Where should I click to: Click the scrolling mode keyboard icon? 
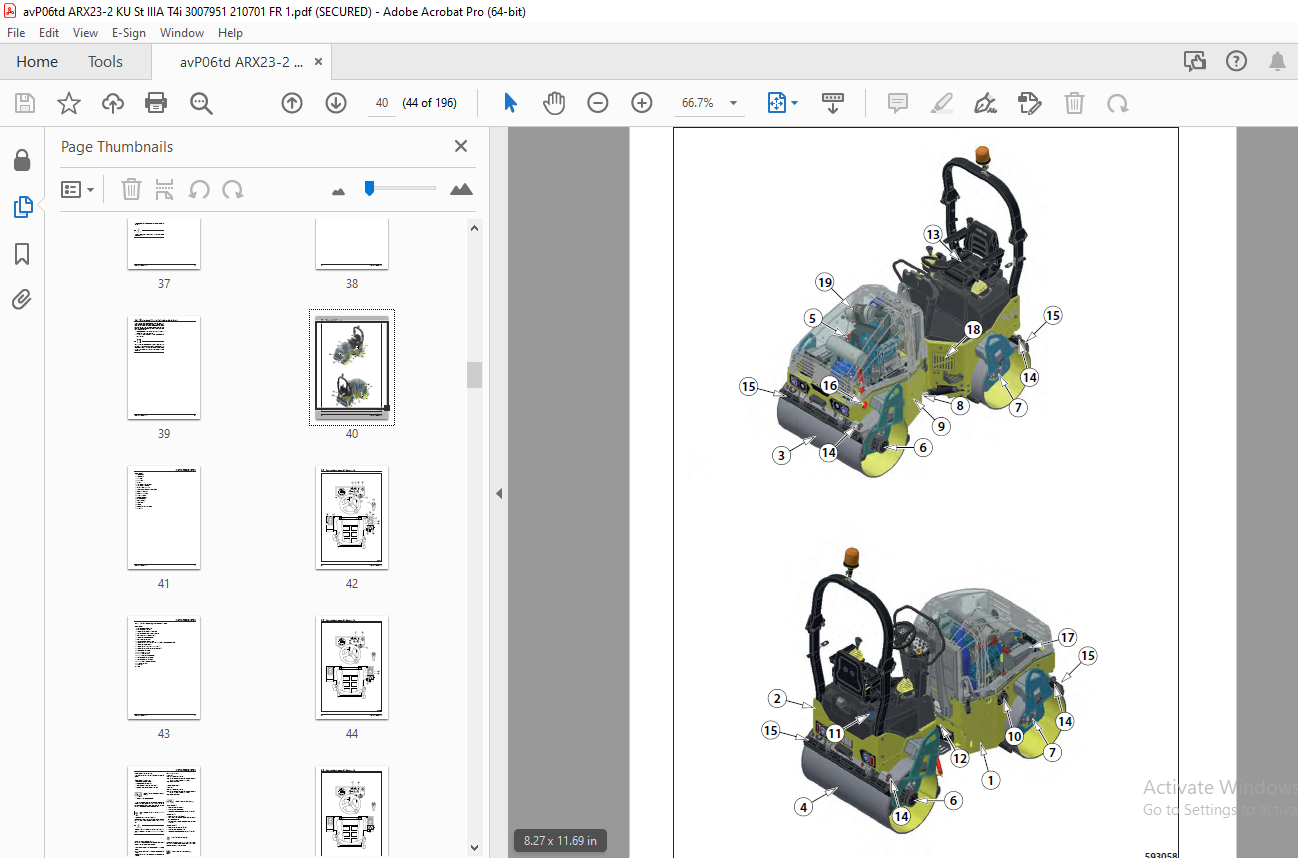pos(833,103)
